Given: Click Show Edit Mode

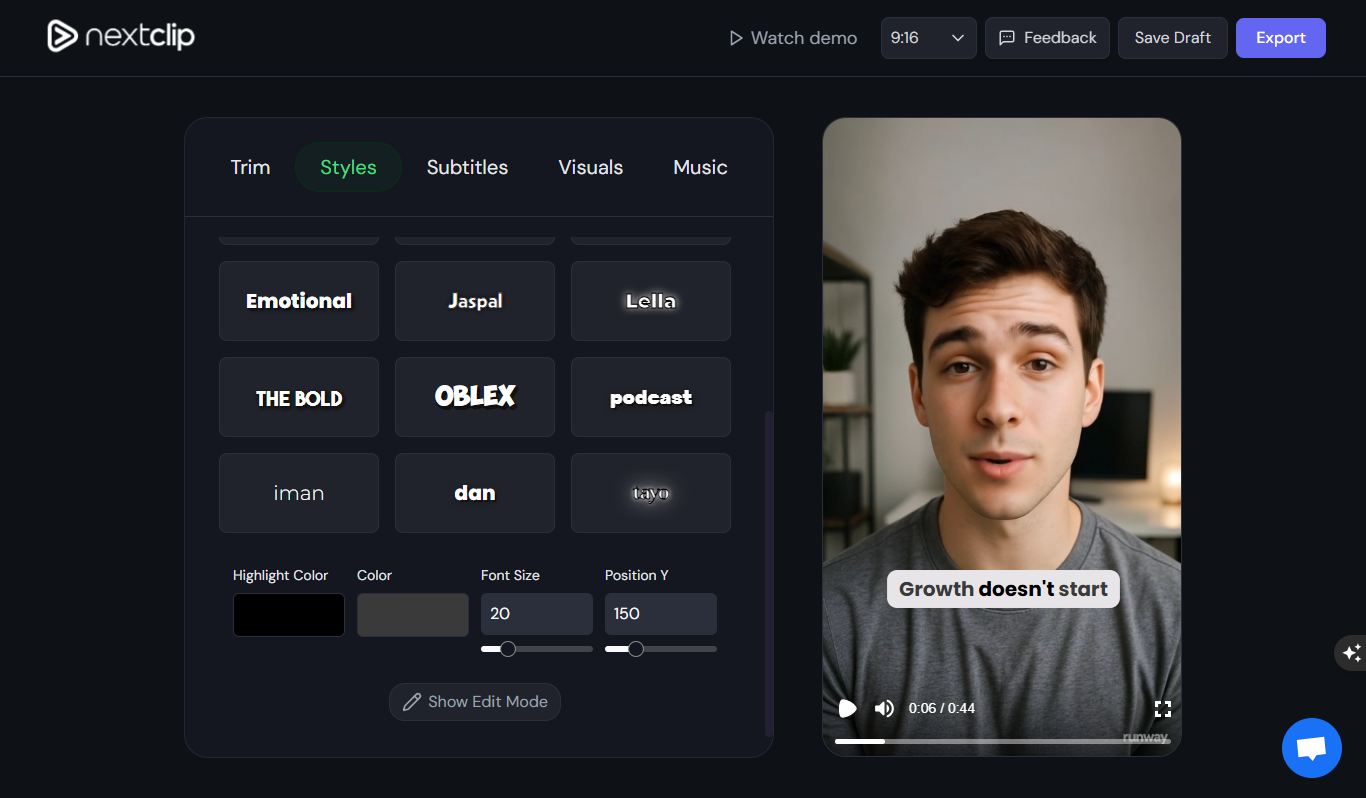Looking at the screenshot, I should (474, 701).
